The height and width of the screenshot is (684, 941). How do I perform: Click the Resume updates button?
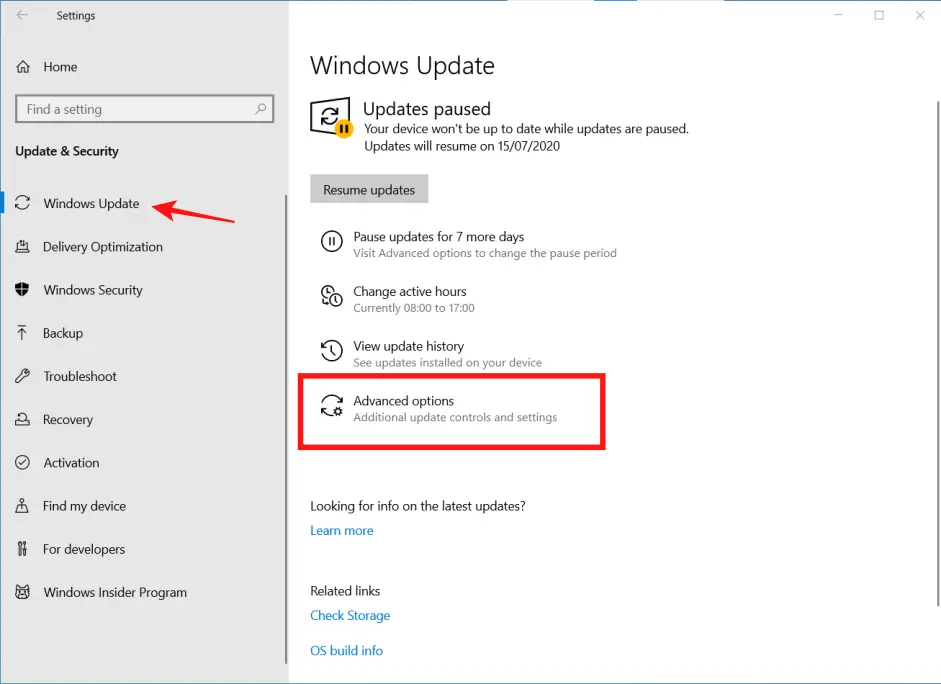click(369, 189)
